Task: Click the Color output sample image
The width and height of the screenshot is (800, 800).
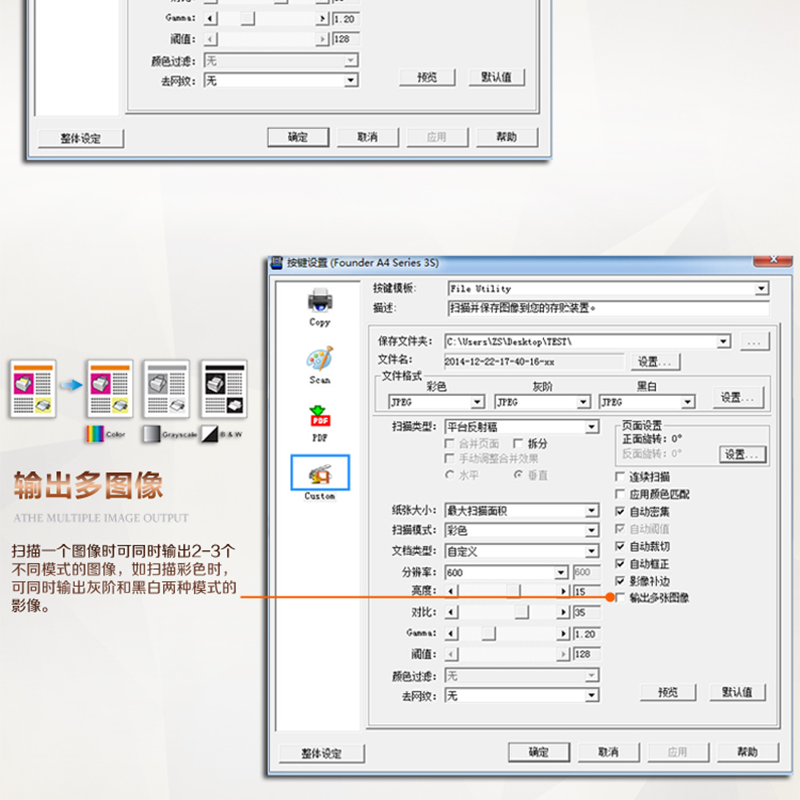Action: 111,391
